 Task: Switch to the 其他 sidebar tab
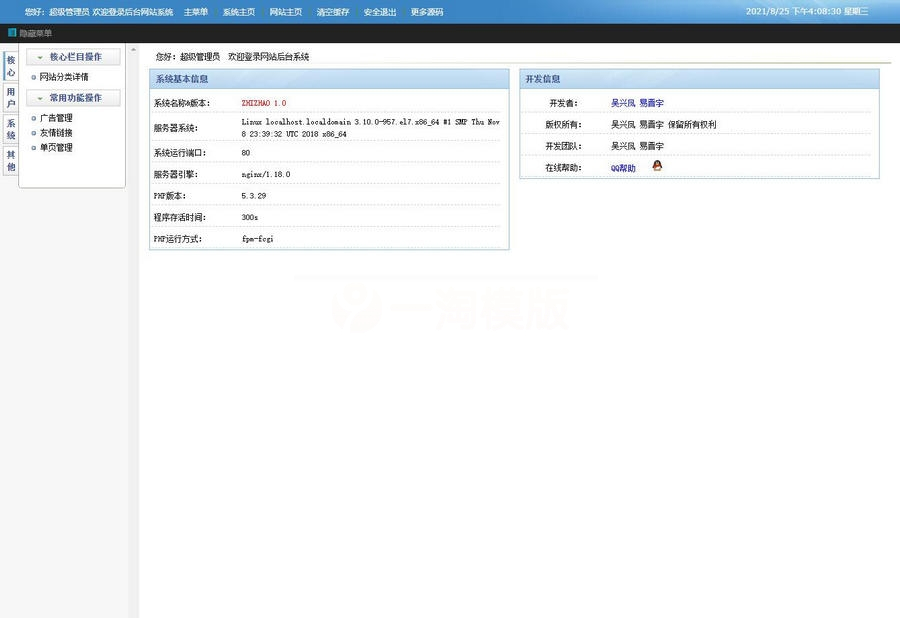point(10,158)
